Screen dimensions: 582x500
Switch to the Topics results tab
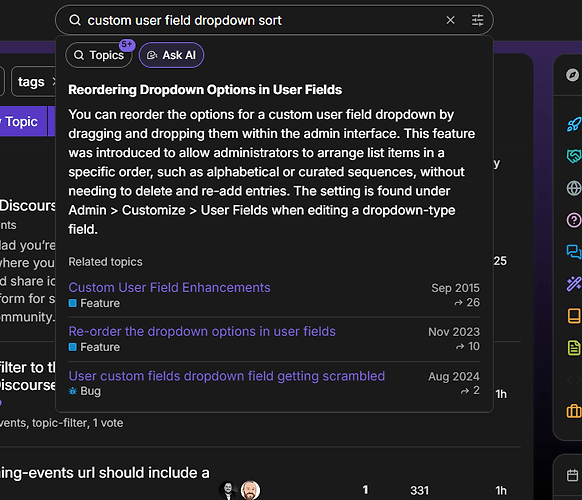pyautogui.click(x=99, y=55)
